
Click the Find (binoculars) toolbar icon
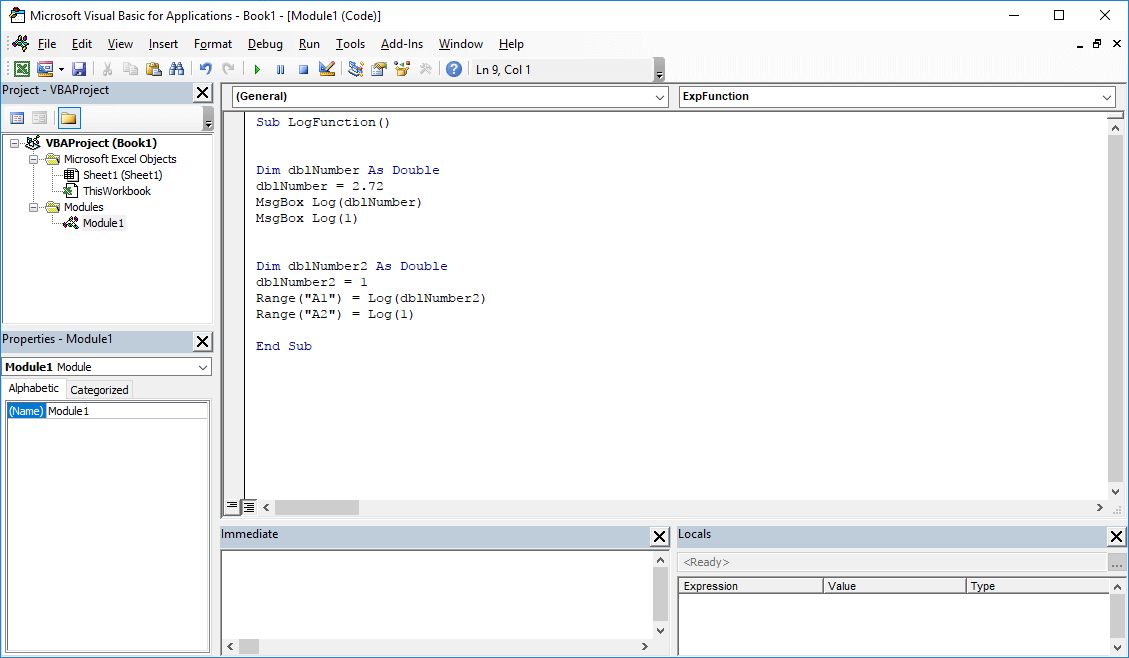(177, 68)
